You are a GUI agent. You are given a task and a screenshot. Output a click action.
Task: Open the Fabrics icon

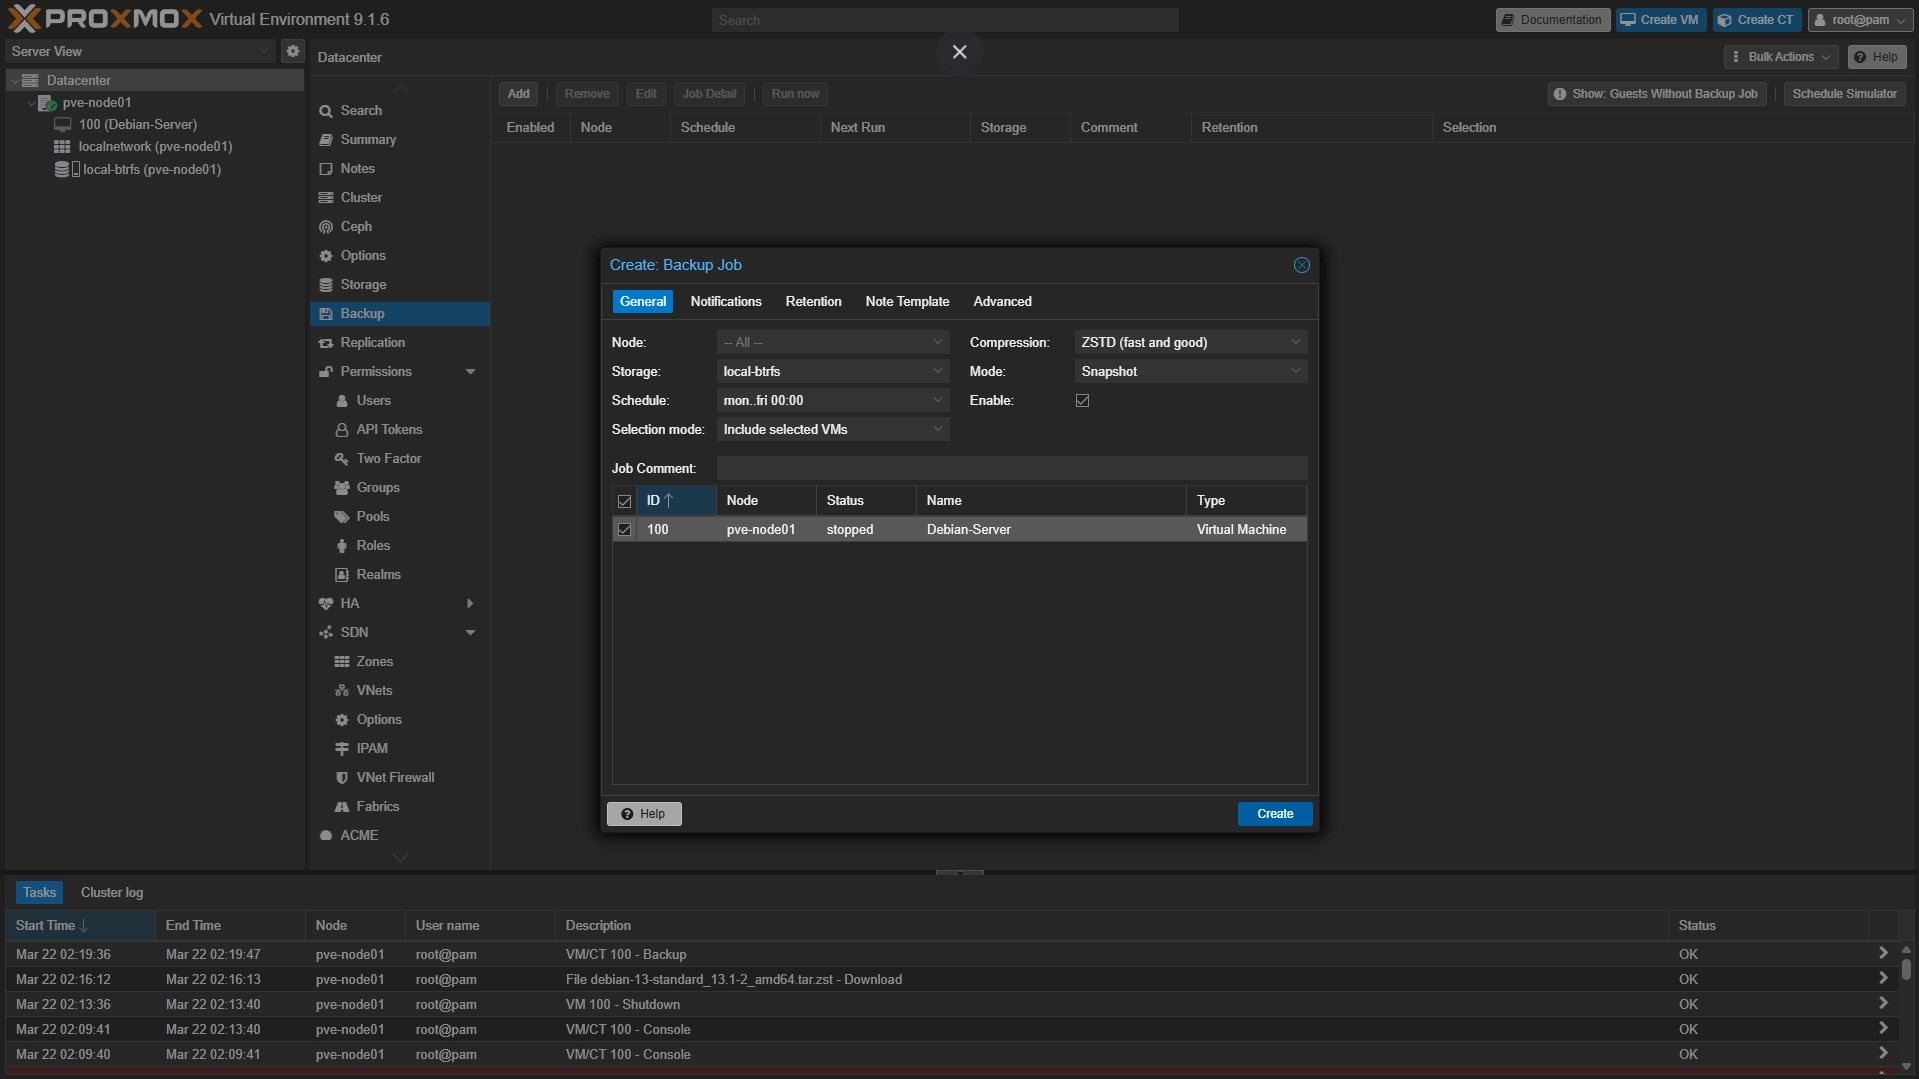coord(342,807)
